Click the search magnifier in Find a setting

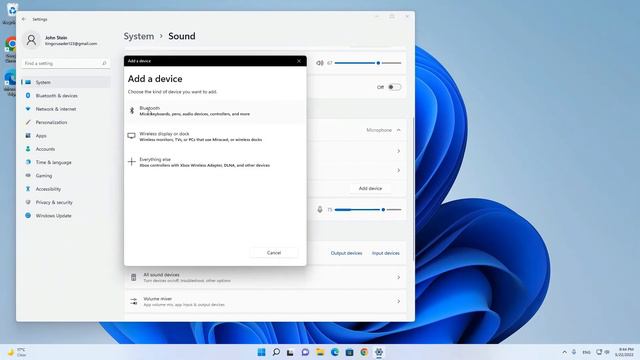click(104, 63)
